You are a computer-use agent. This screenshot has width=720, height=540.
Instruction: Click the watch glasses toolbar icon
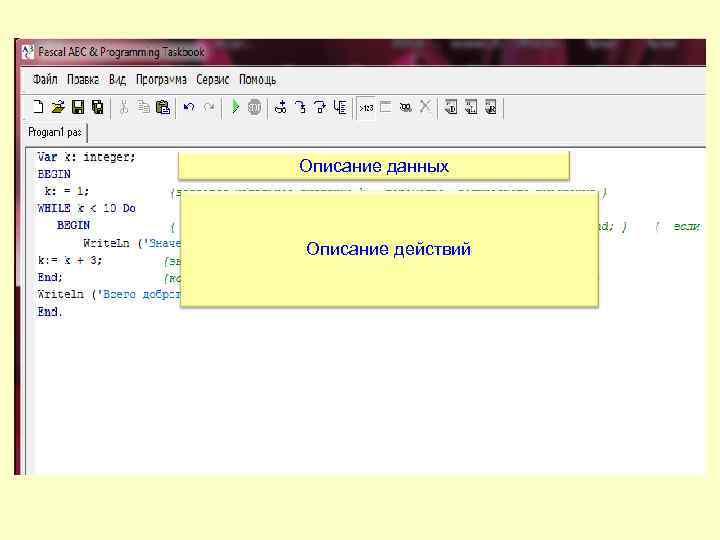click(405, 107)
